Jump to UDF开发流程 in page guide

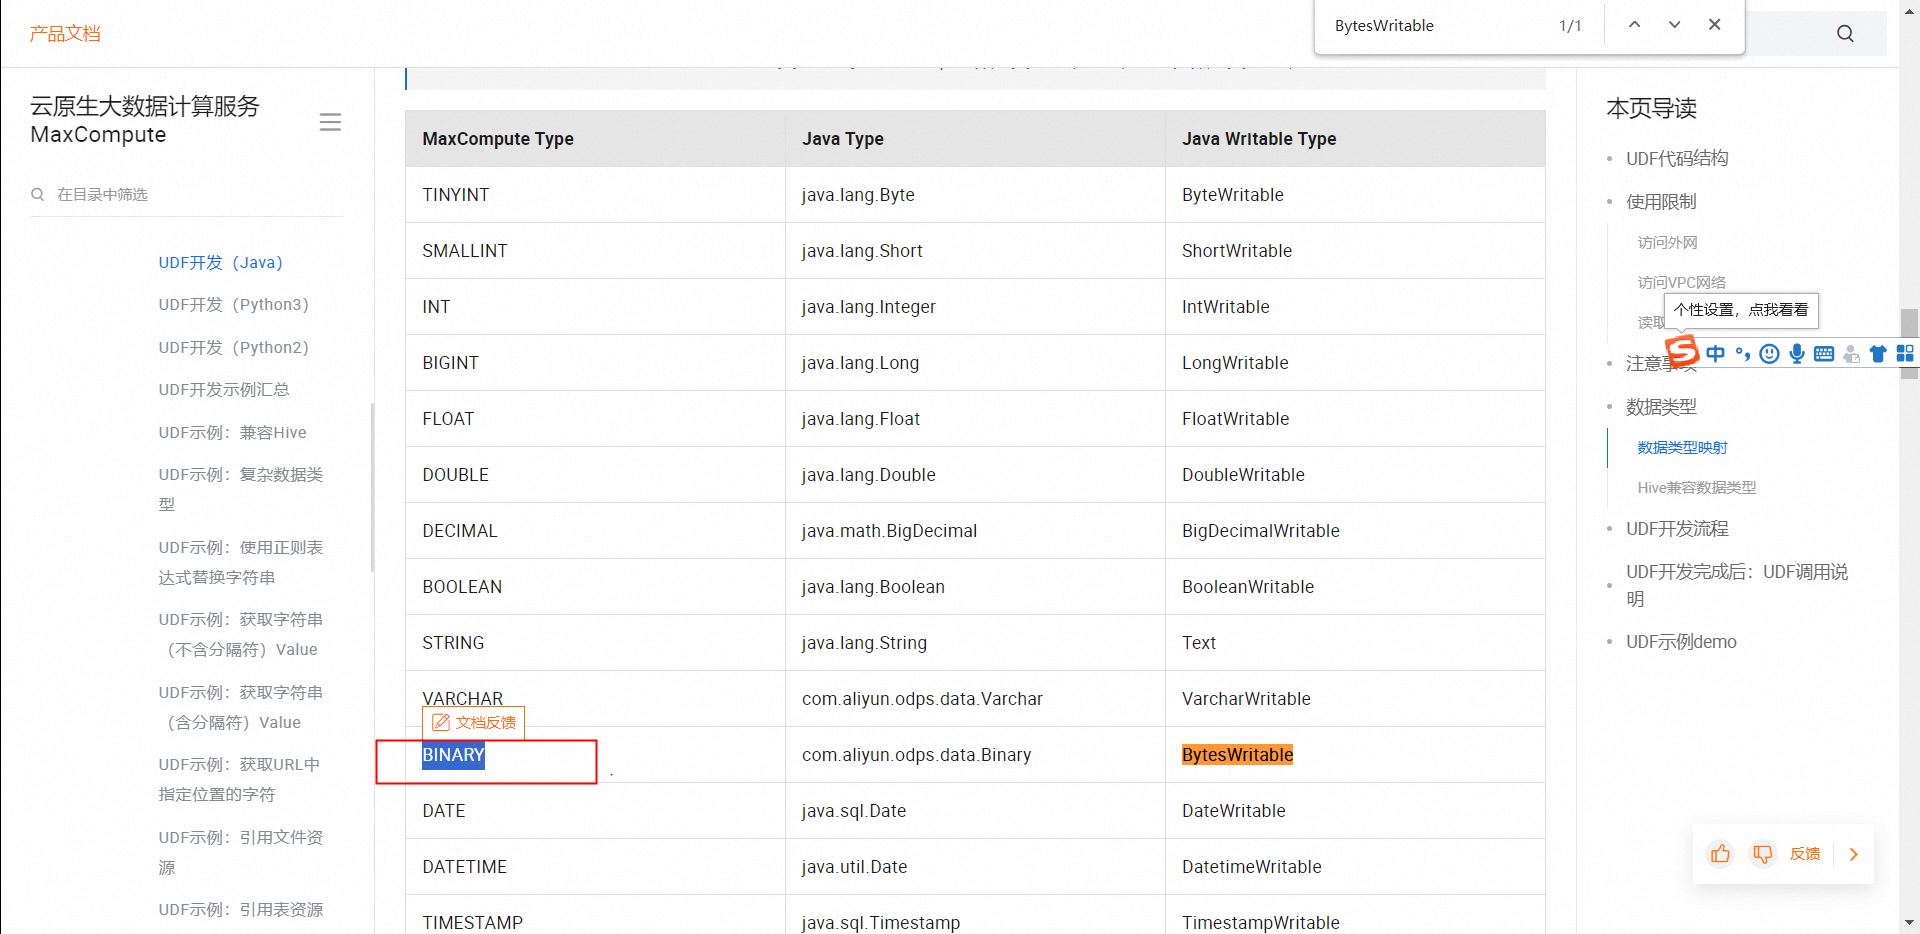1677,528
